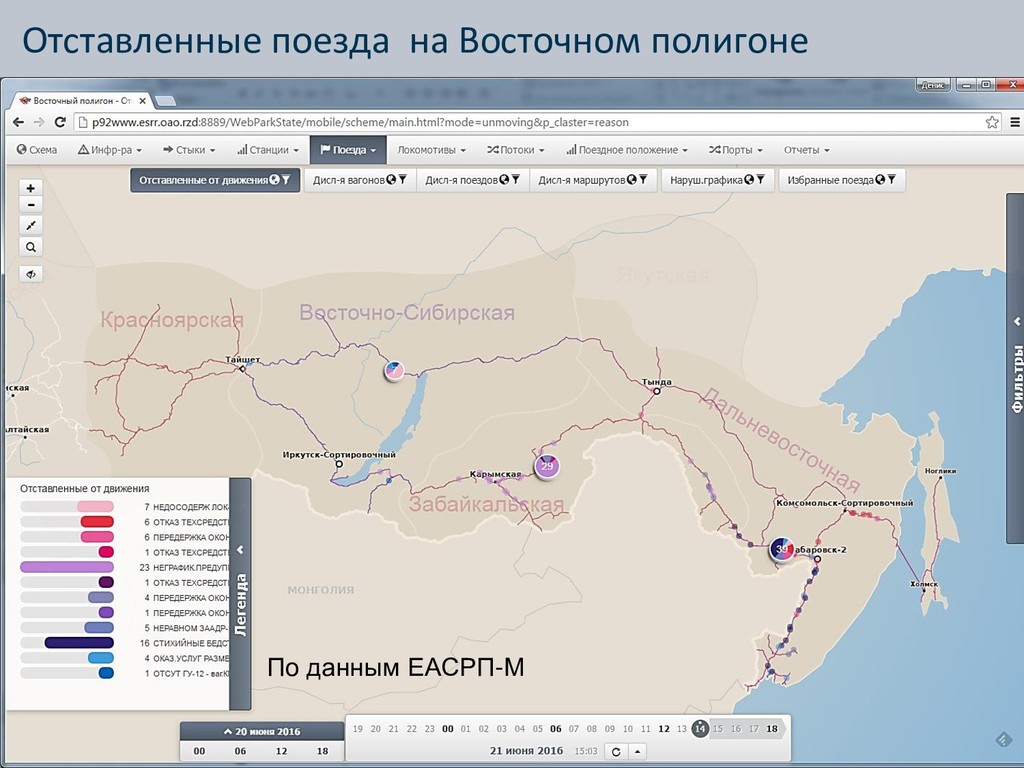
Task: Go back with the browser back arrow
Action: point(18,122)
